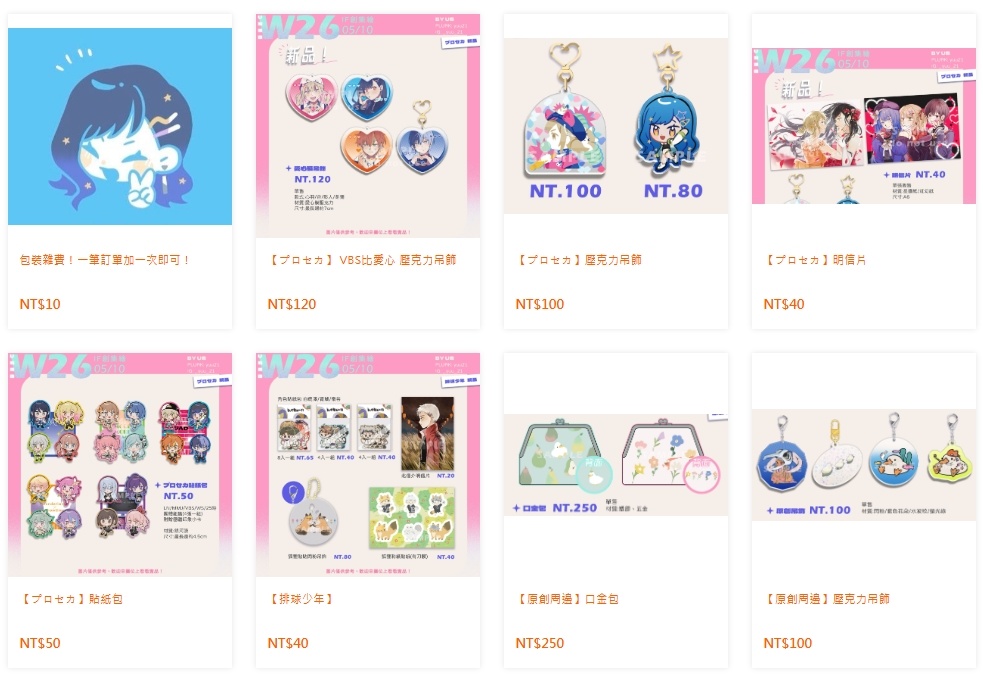Click the NT$250 price of coin purse
The image size is (983, 678).
pyautogui.click(x=540, y=643)
